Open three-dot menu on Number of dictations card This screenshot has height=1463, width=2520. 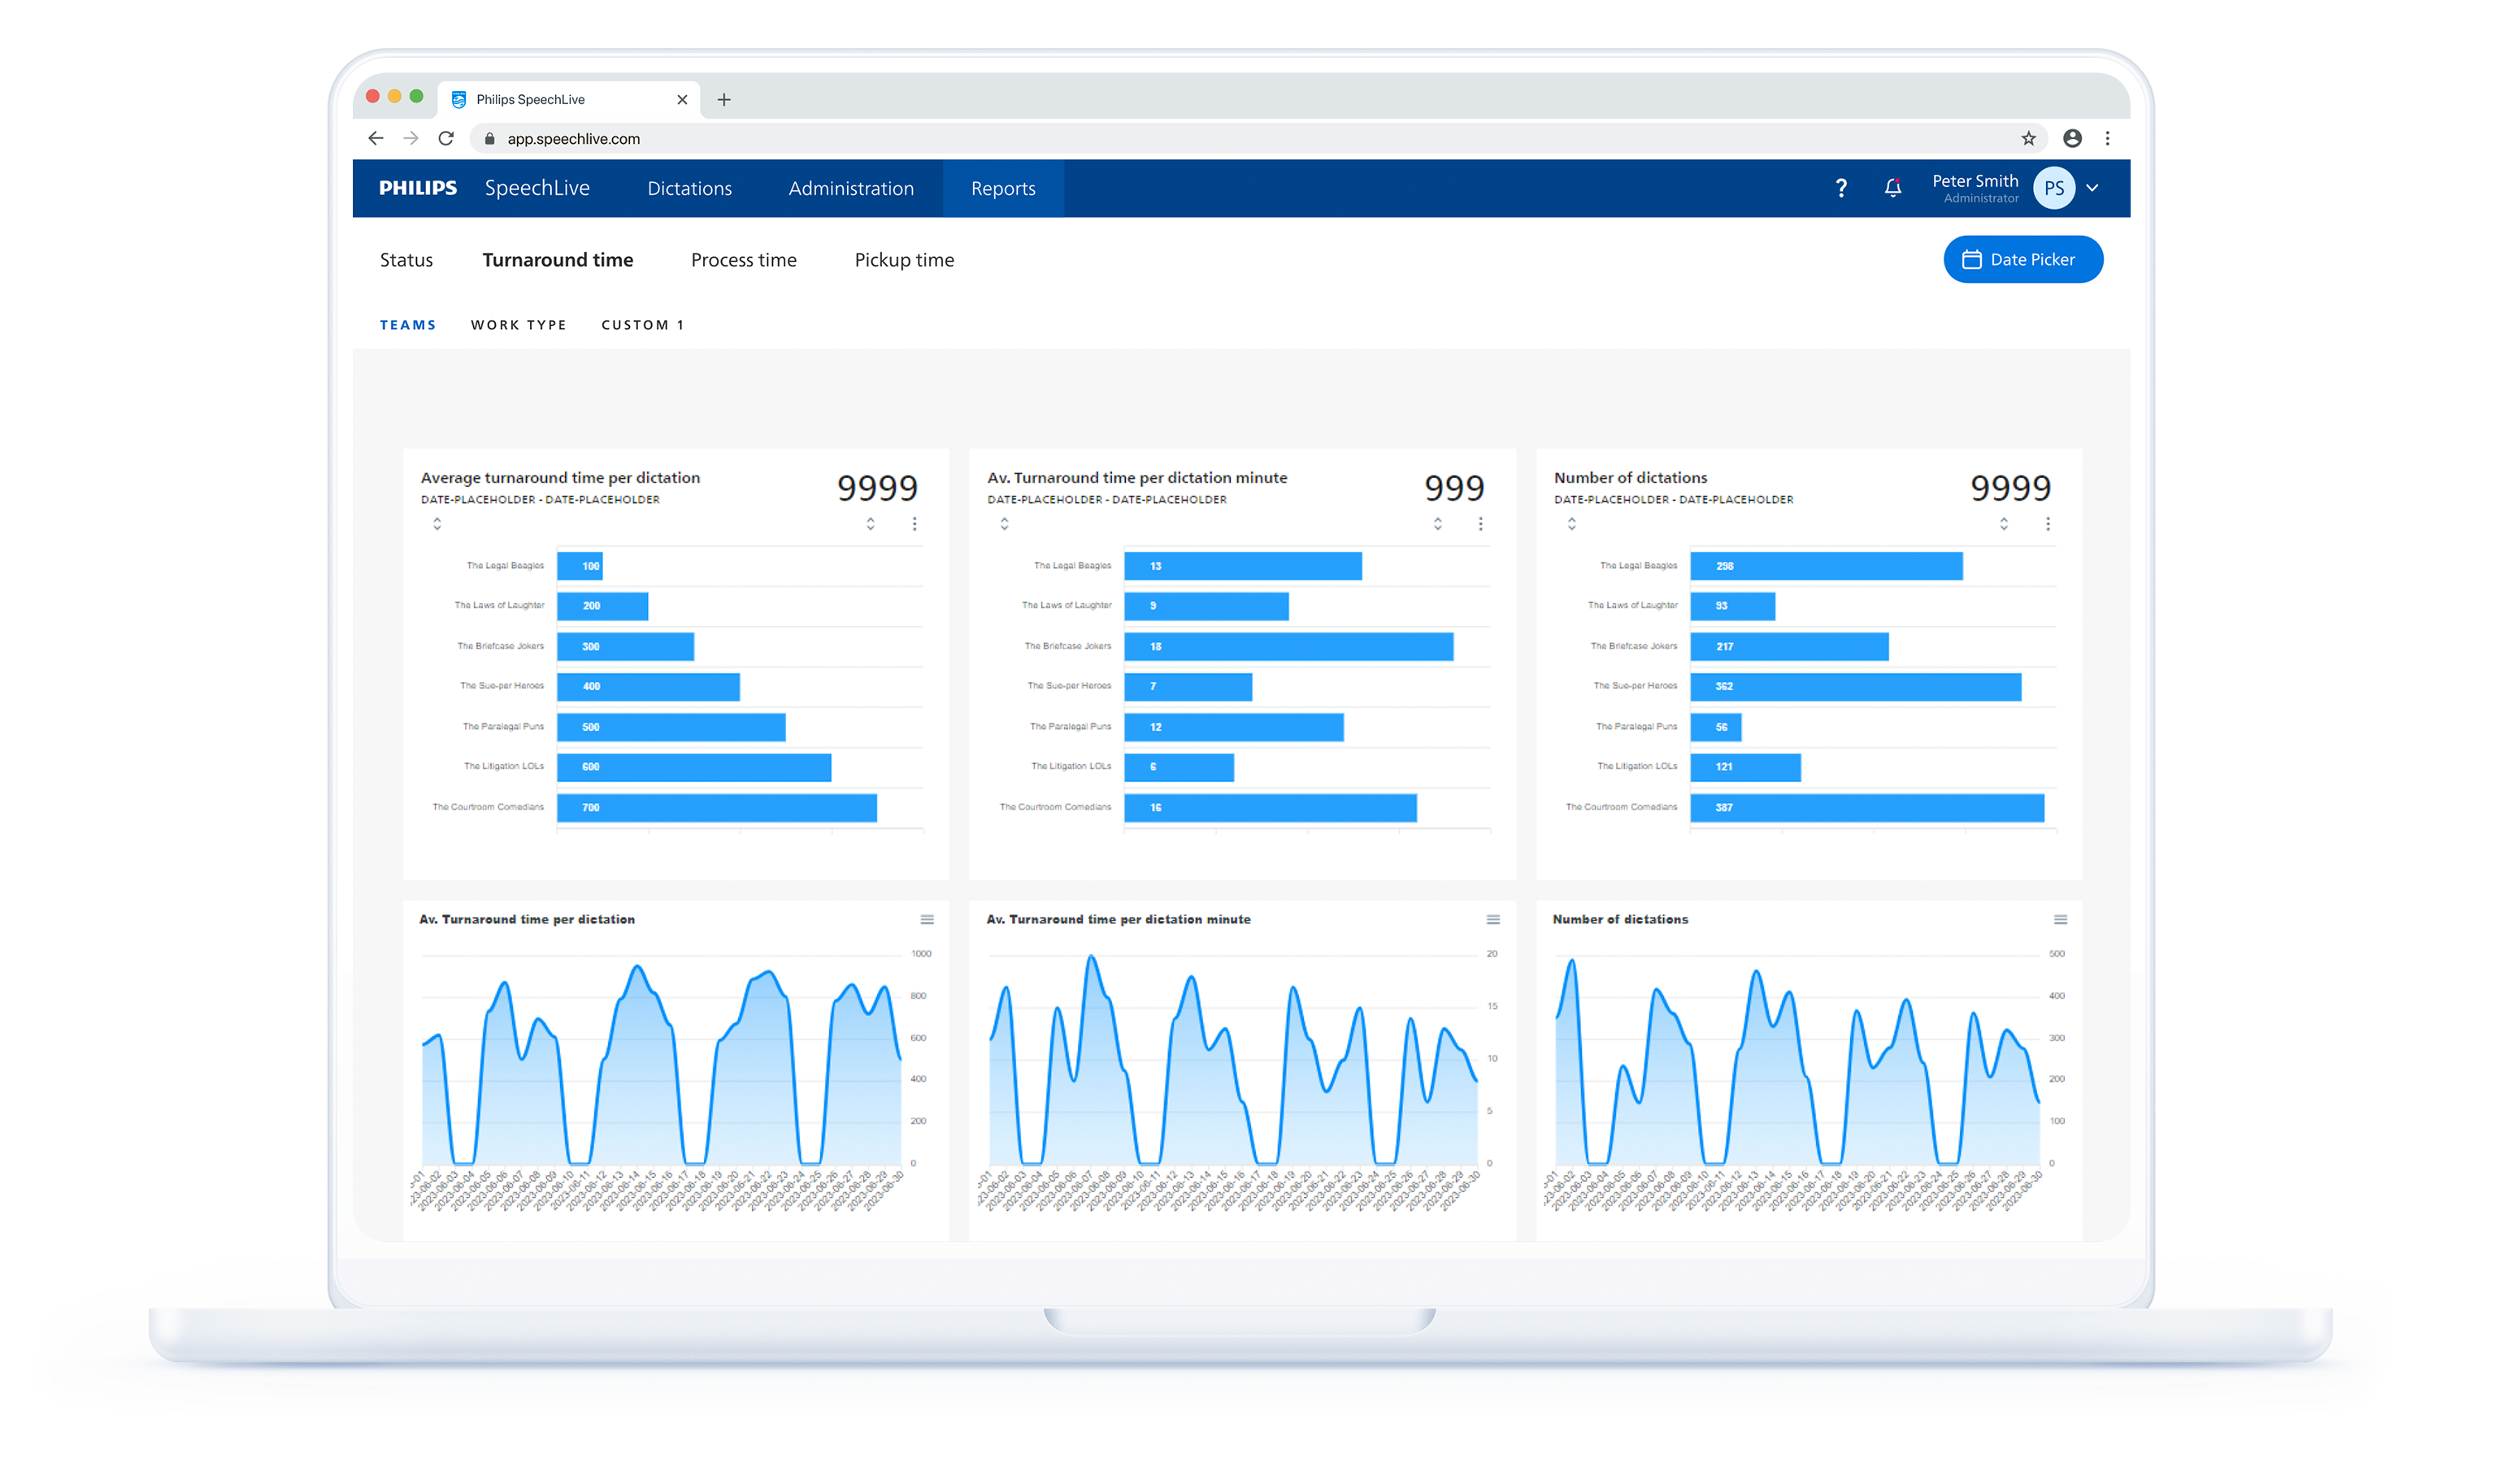pyautogui.click(x=2047, y=524)
